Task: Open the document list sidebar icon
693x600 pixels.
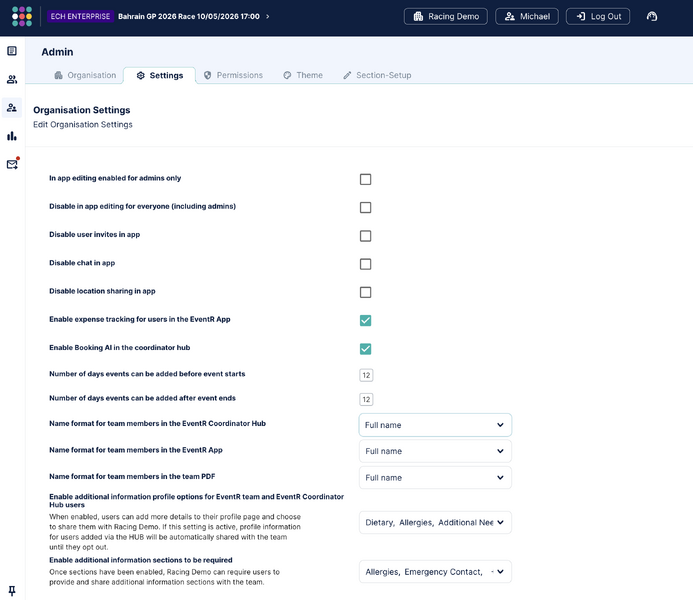Action: 12,51
